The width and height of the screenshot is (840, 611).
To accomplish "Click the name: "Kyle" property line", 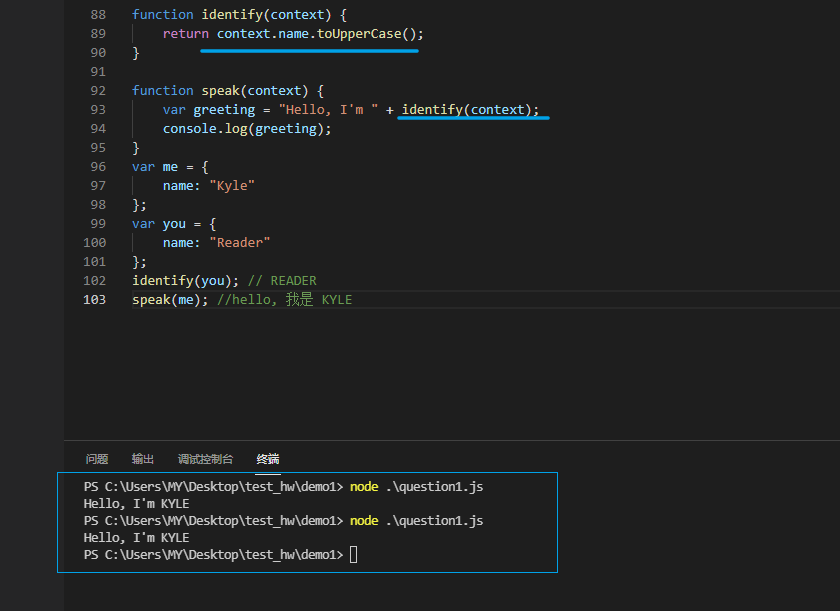I will click(x=209, y=186).
